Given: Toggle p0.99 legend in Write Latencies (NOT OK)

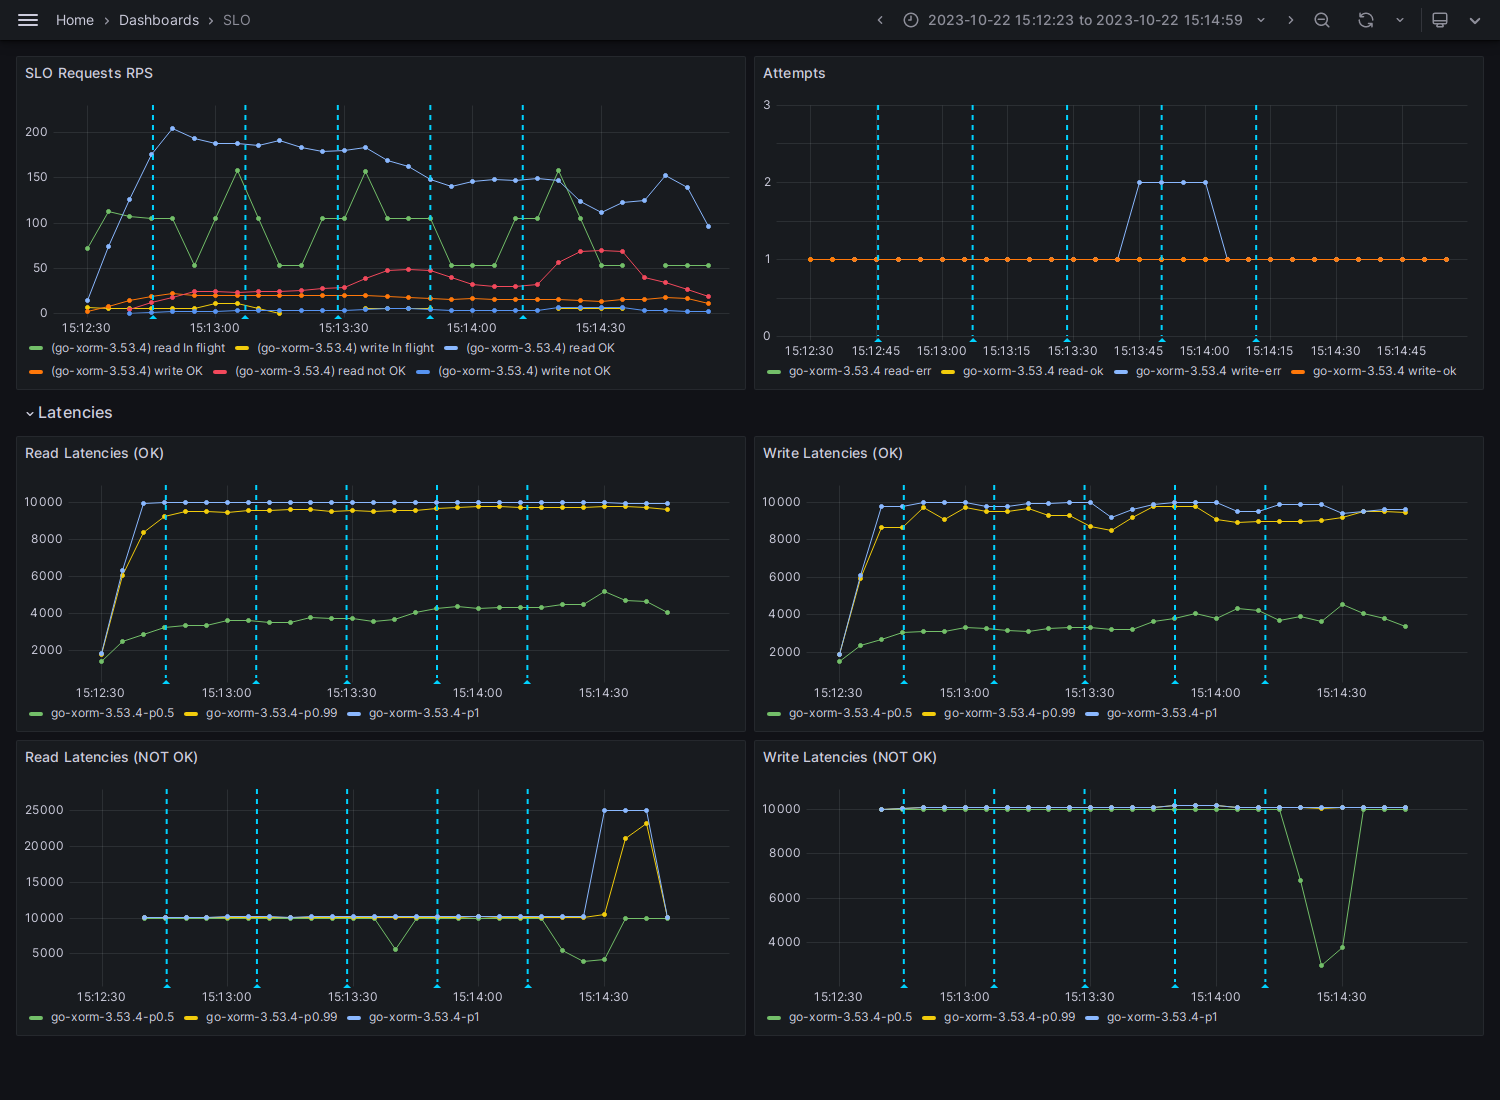Looking at the screenshot, I should point(1009,1017).
